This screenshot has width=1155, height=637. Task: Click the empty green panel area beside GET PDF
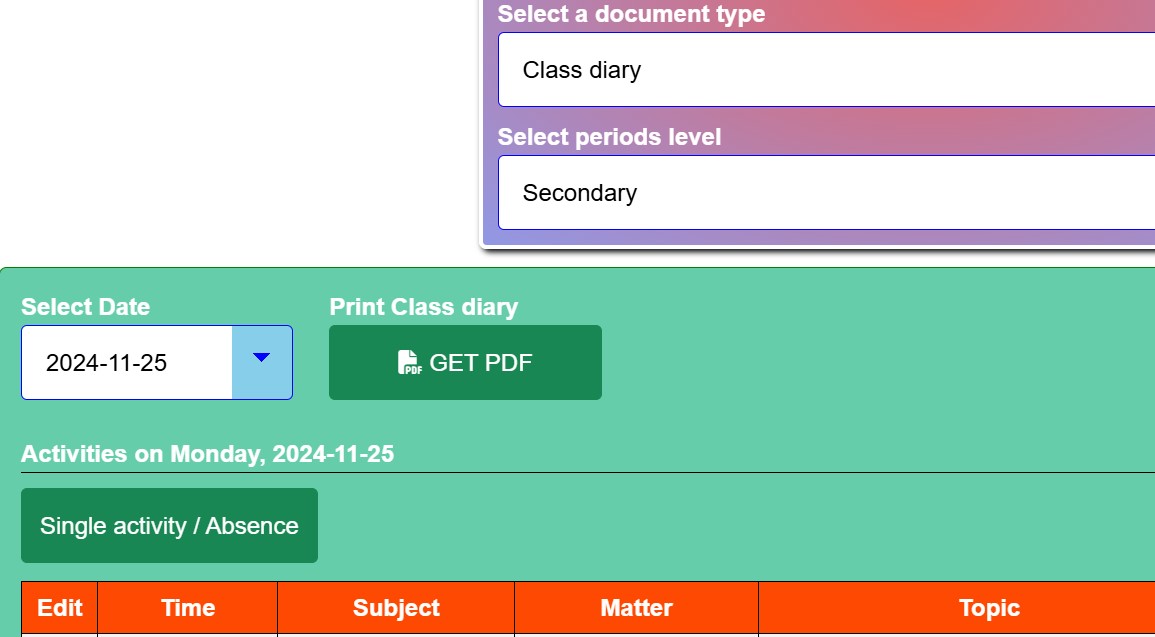877,361
